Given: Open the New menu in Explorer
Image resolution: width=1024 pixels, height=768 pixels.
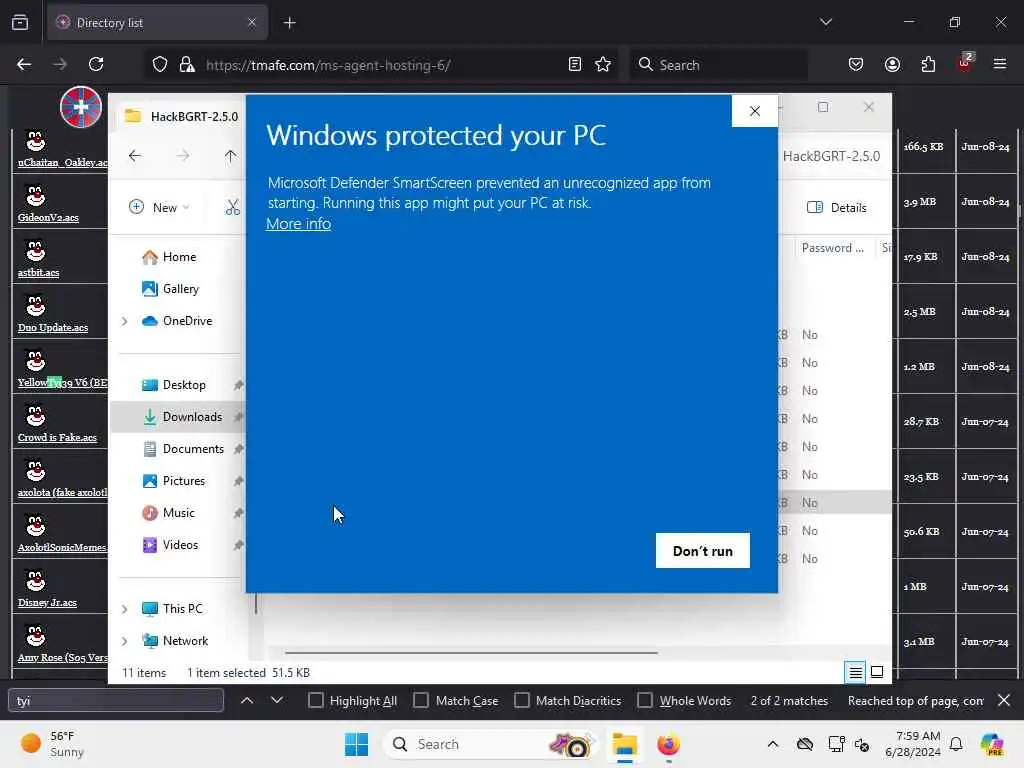Looking at the screenshot, I should [159, 207].
